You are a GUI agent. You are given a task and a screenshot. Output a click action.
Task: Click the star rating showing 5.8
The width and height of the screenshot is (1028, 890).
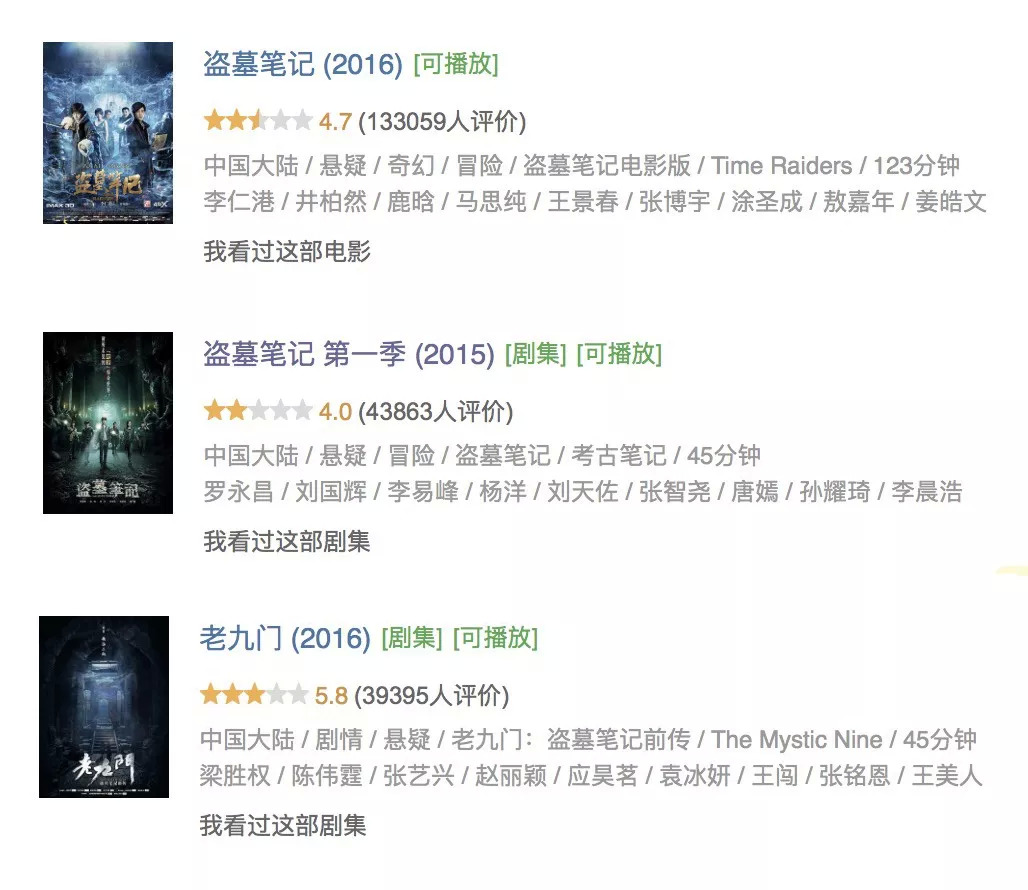pos(254,695)
